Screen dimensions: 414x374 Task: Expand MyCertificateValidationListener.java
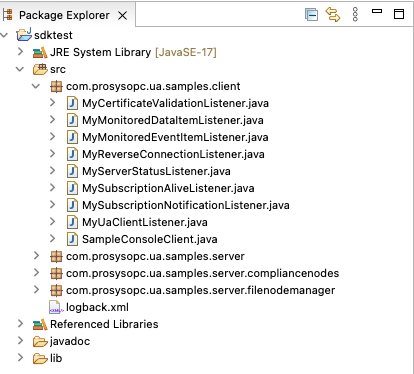pos(53,103)
